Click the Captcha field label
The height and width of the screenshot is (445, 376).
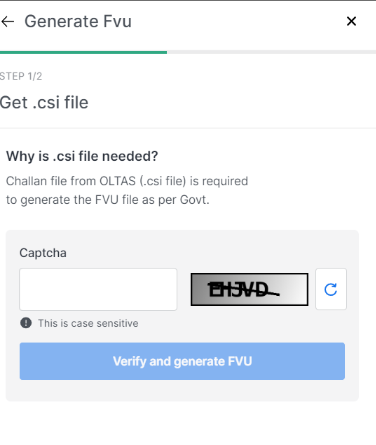click(x=43, y=253)
